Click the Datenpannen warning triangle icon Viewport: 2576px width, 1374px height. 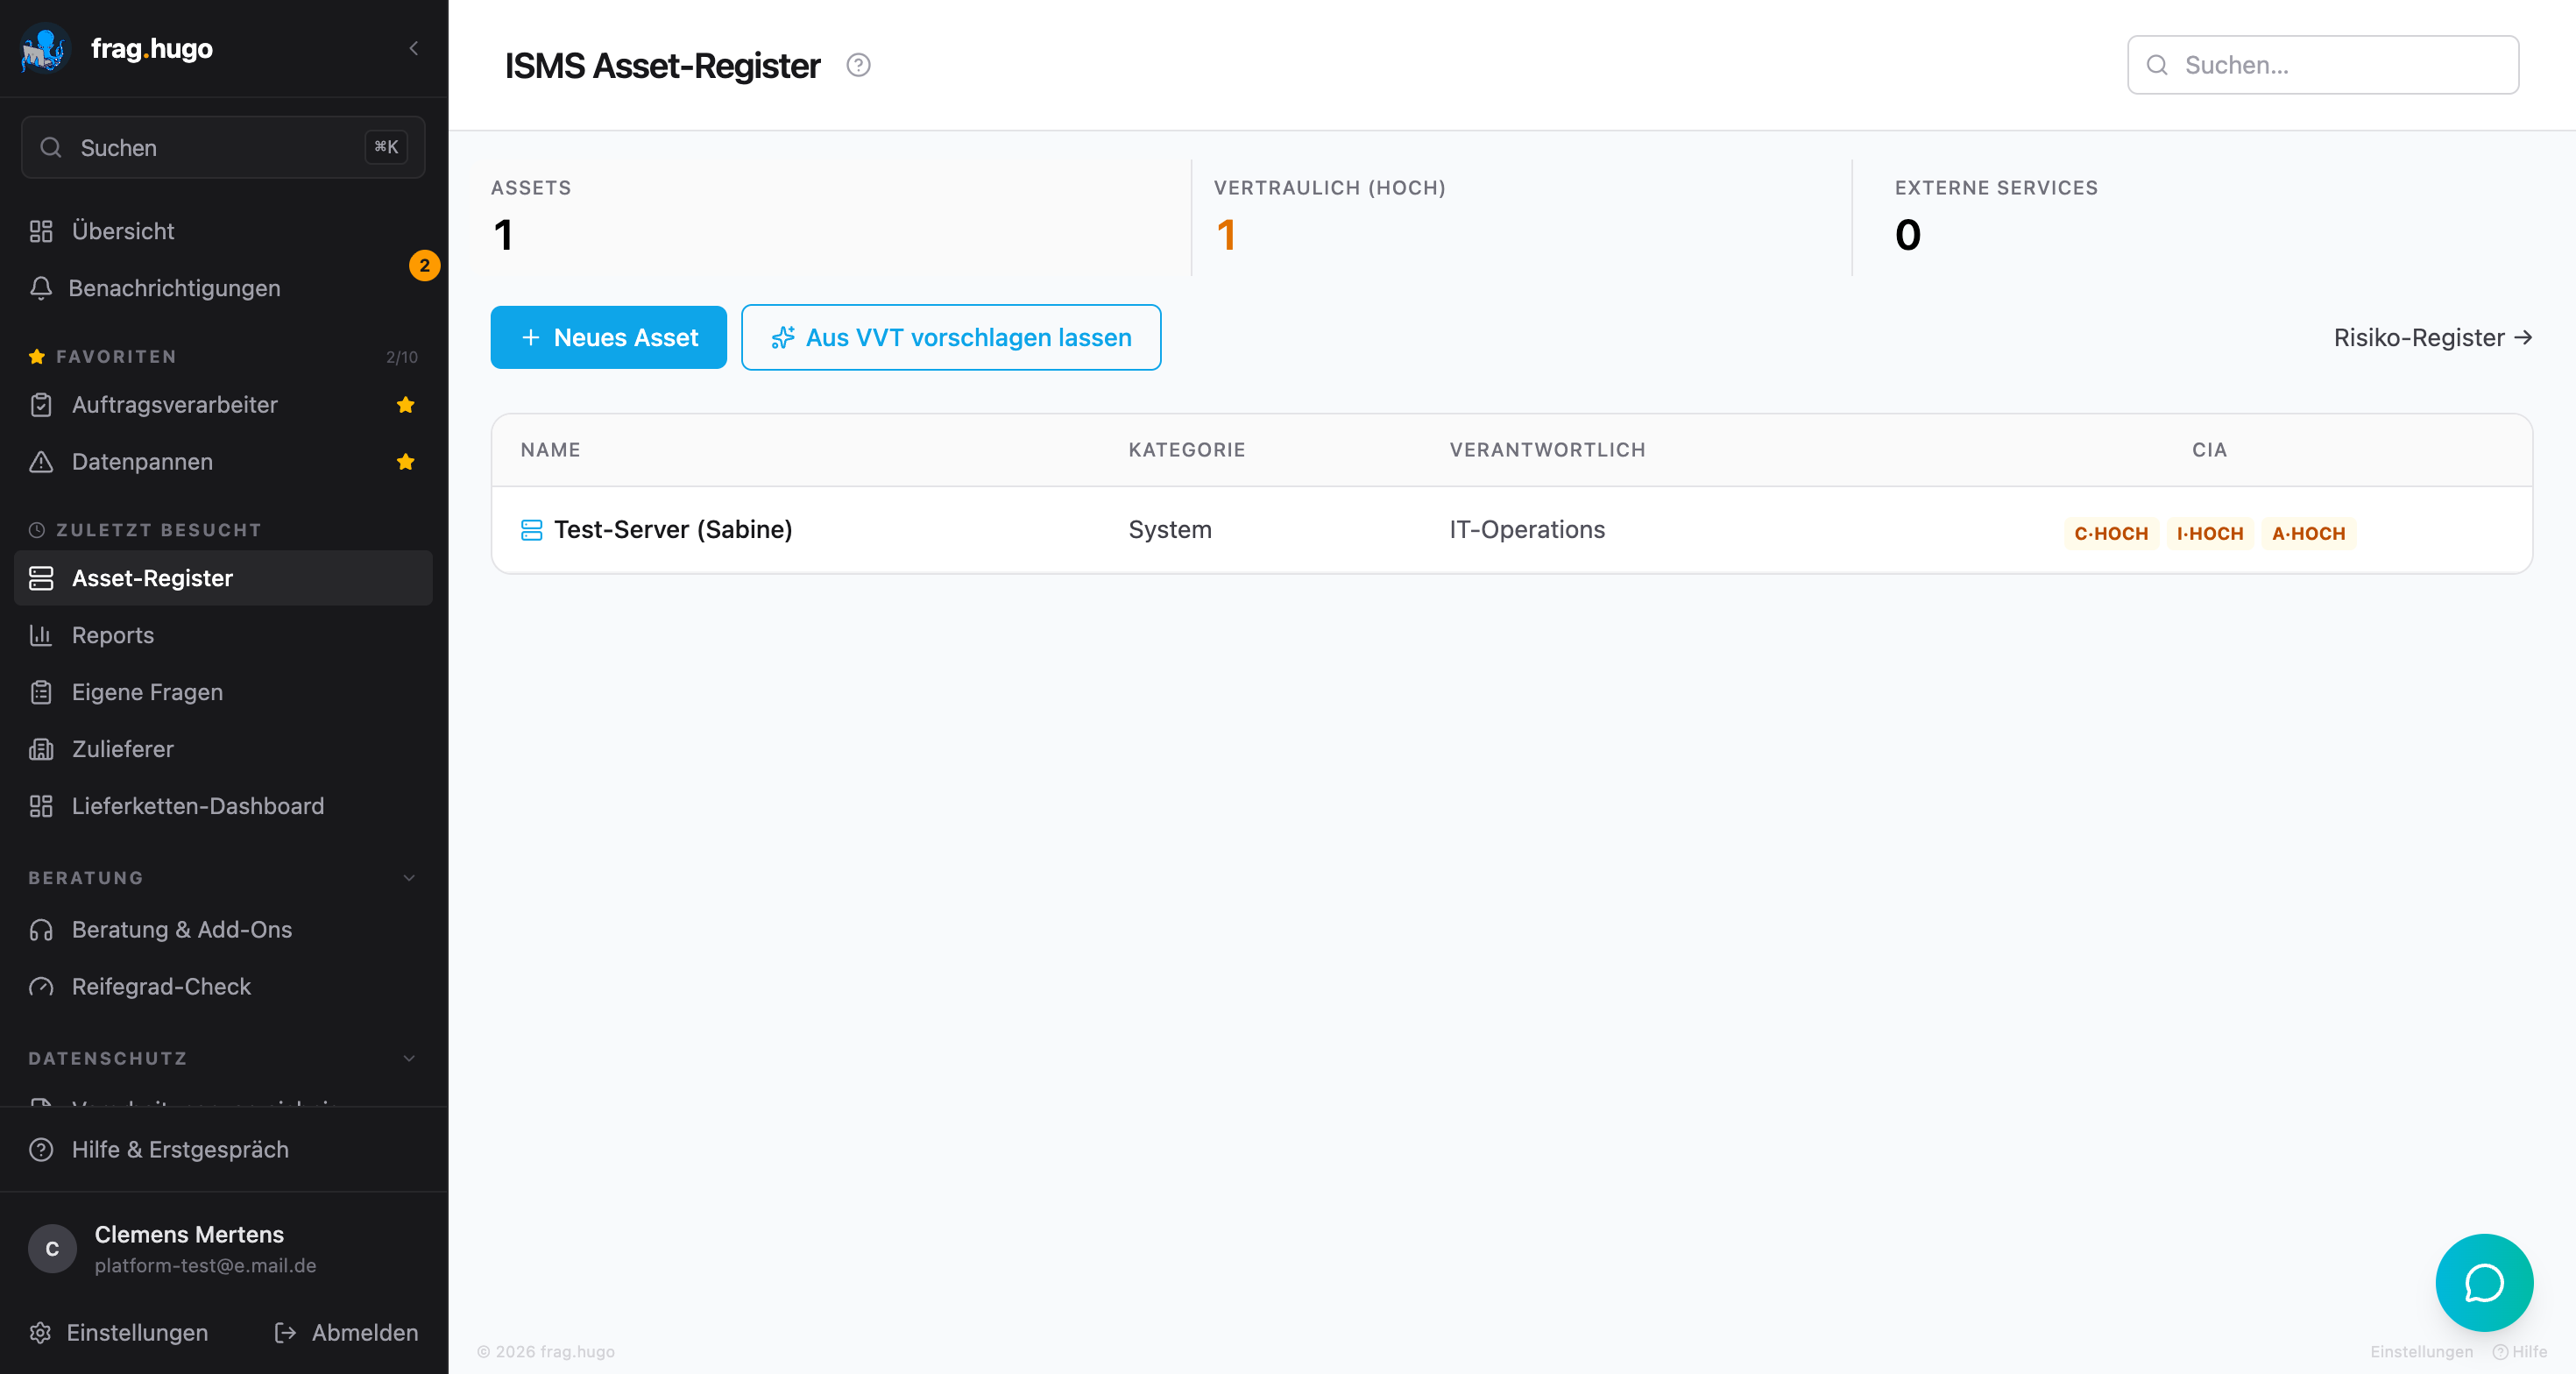41,462
